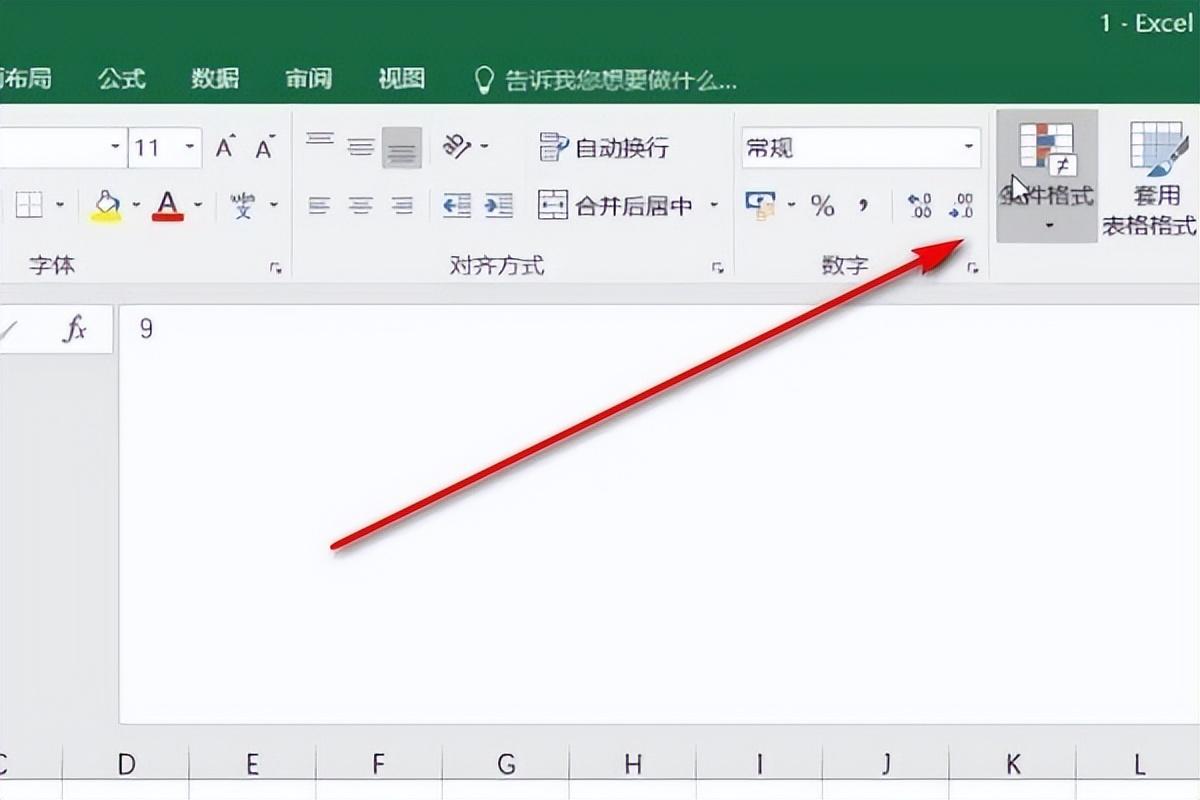
Task: Expand font color dropdown arrow
Action: click(198, 205)
